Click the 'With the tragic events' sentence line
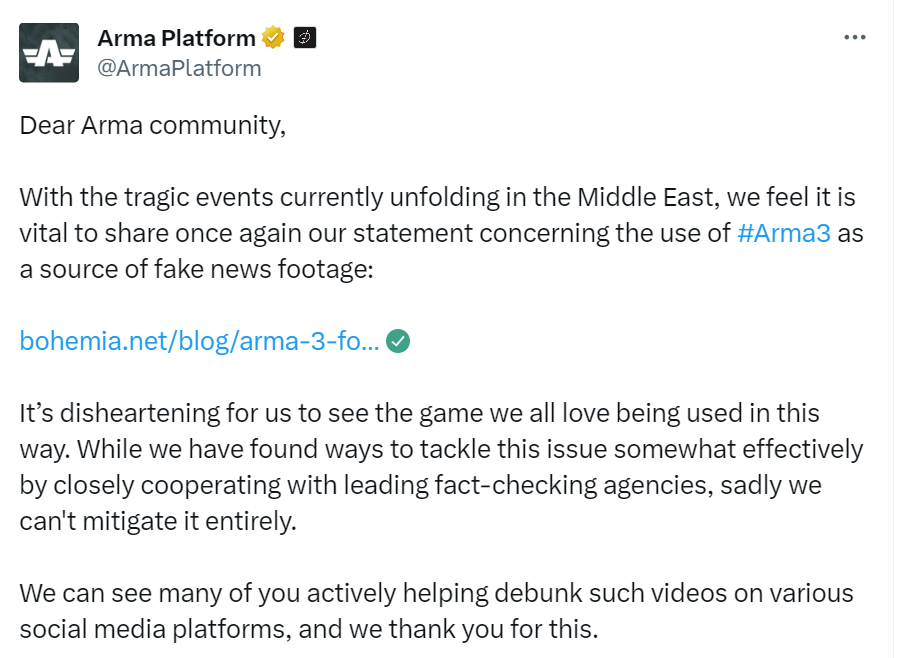The width and height of the screenshot is (901, 658). click(x=437, y=197)
